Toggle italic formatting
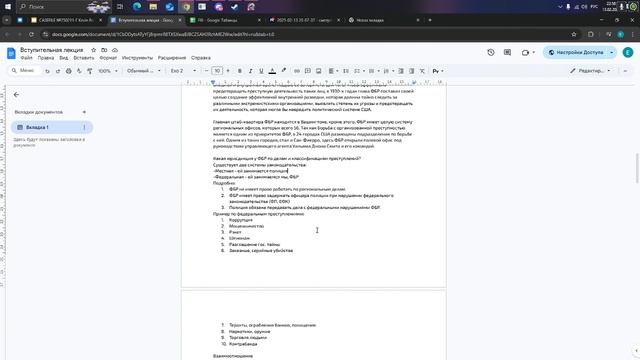The width and height of the screenshot is (640, 360). 250,71
